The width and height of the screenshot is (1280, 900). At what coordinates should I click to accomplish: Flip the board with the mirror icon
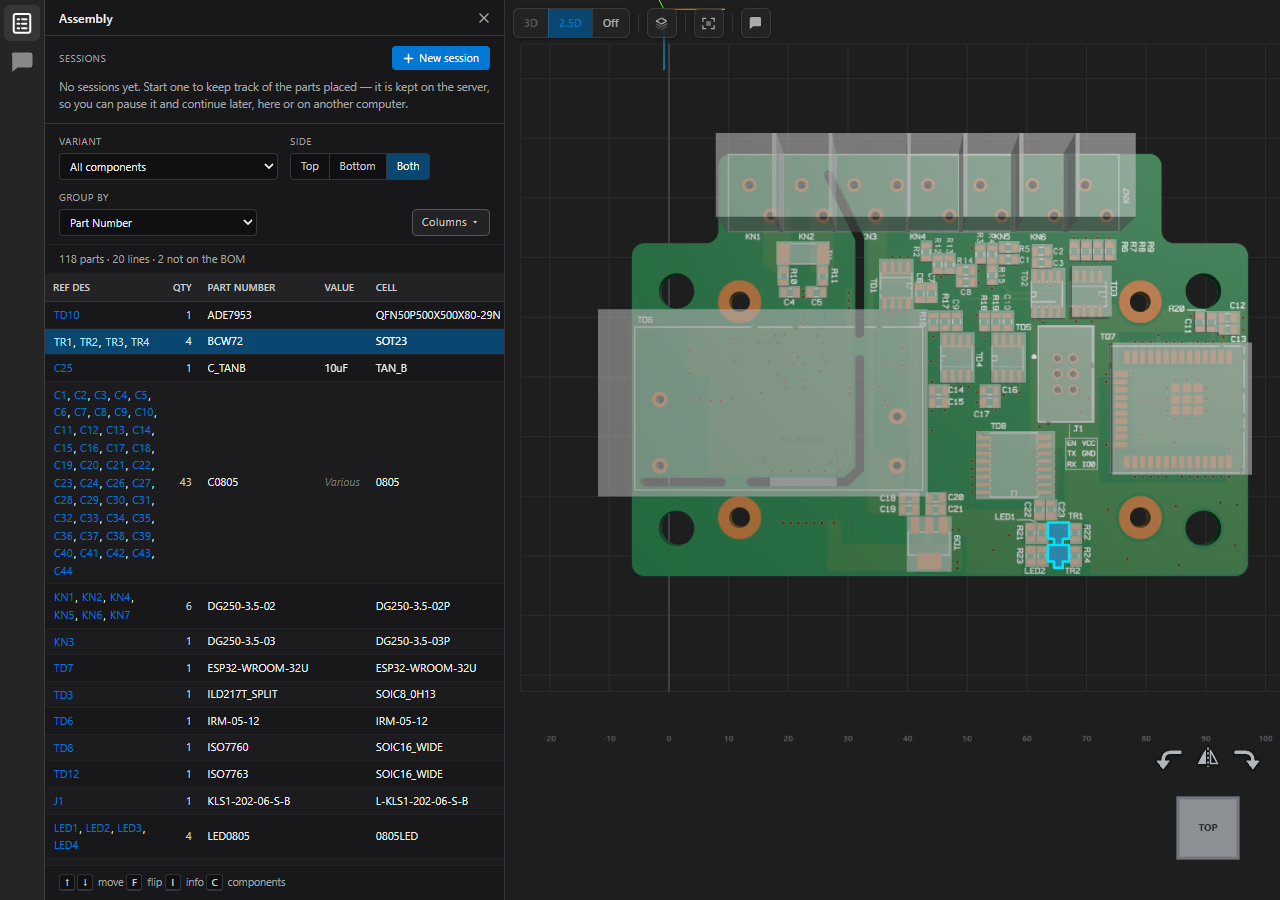1208,757
